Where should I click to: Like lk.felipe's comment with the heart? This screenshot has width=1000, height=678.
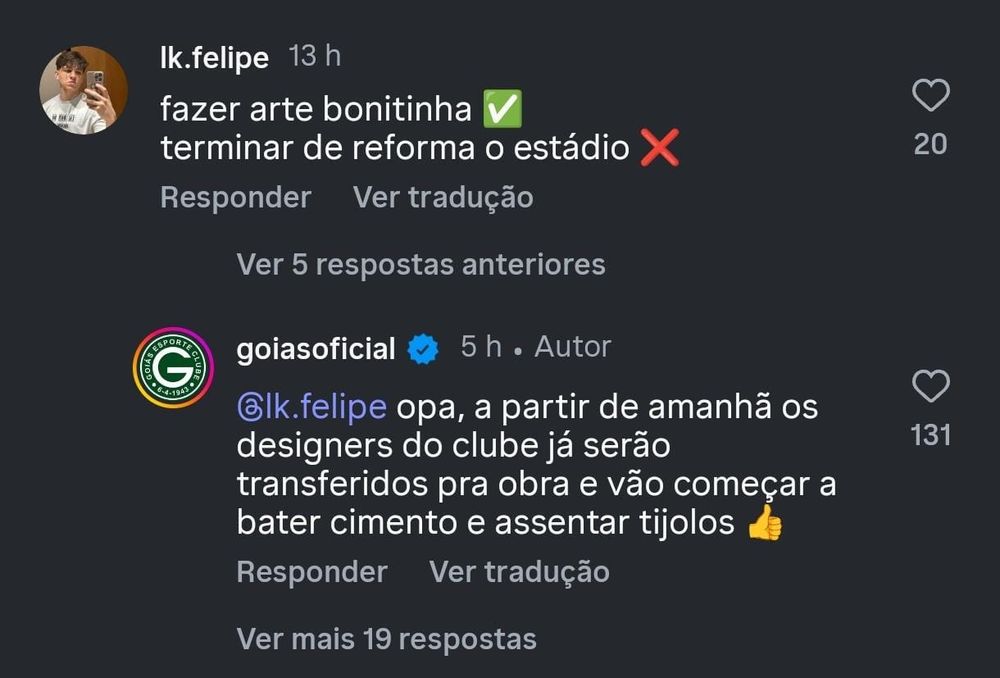pos(930,96)
